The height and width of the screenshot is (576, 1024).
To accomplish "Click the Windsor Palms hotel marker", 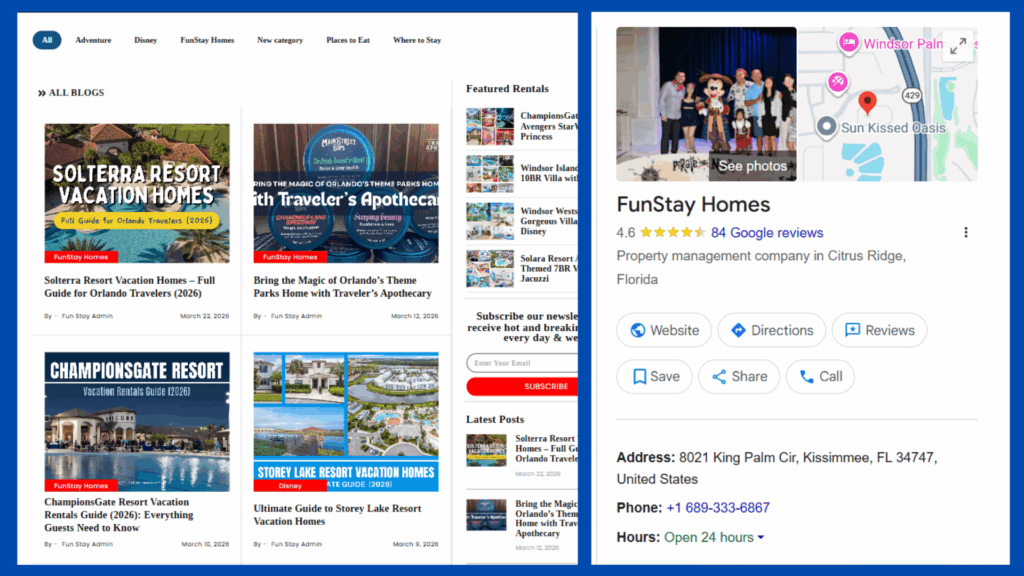I will tap(848, 42).
